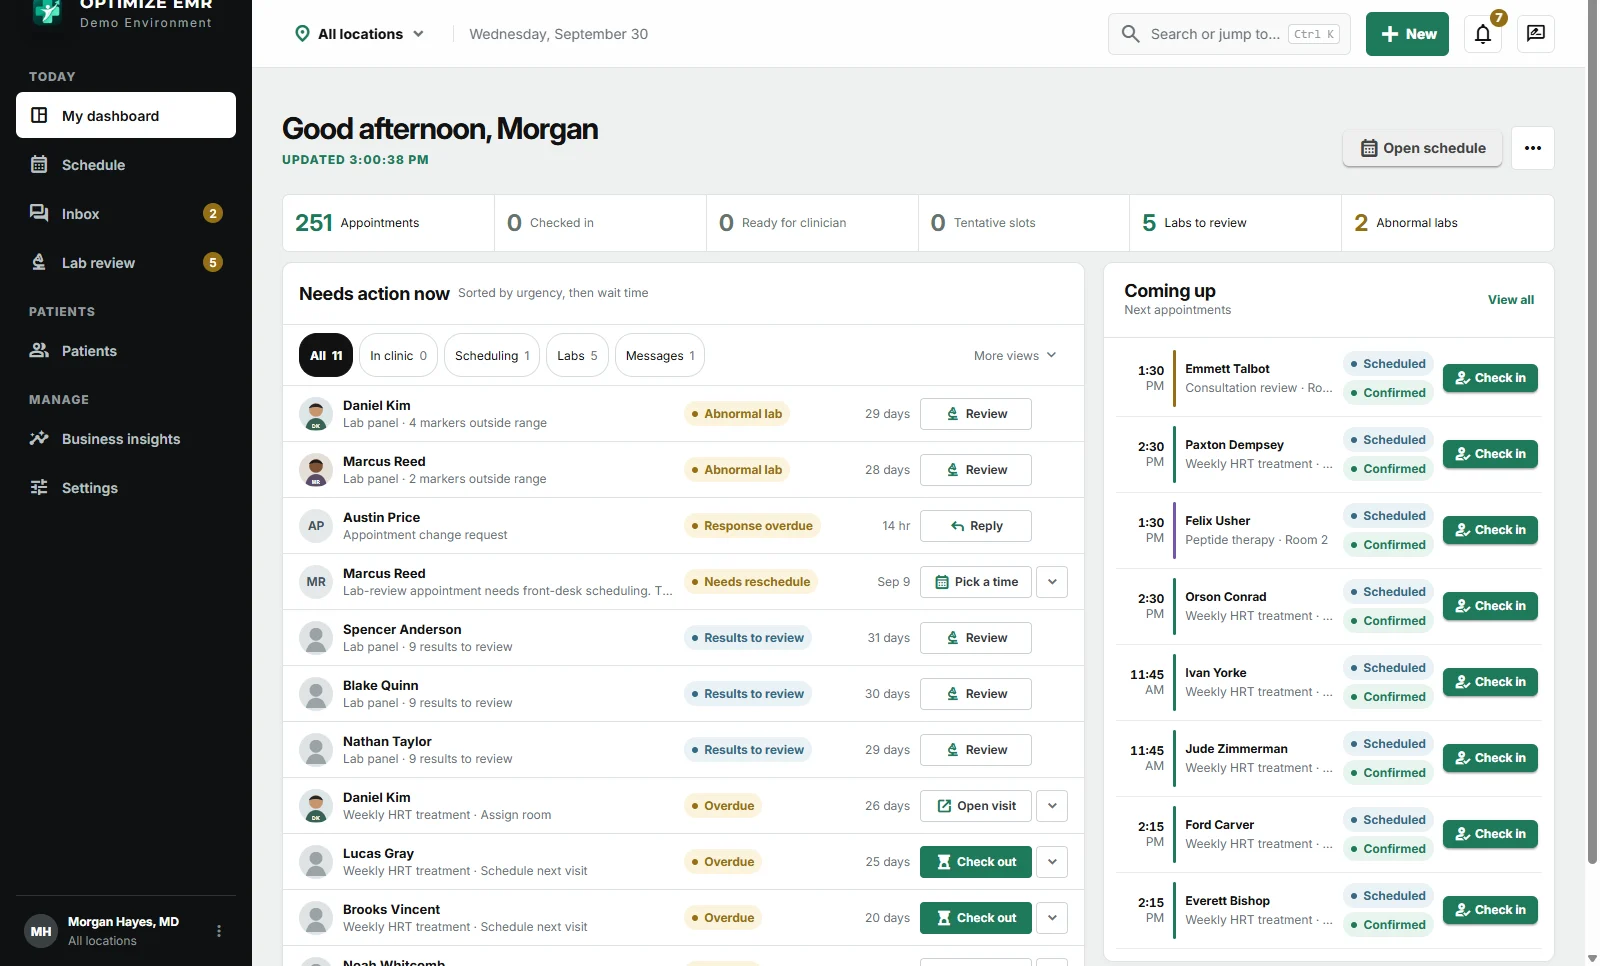Review Daniel Kim's abnormal lab
The width and height of the screenshot is (1600, 966).
pos(976,414)
